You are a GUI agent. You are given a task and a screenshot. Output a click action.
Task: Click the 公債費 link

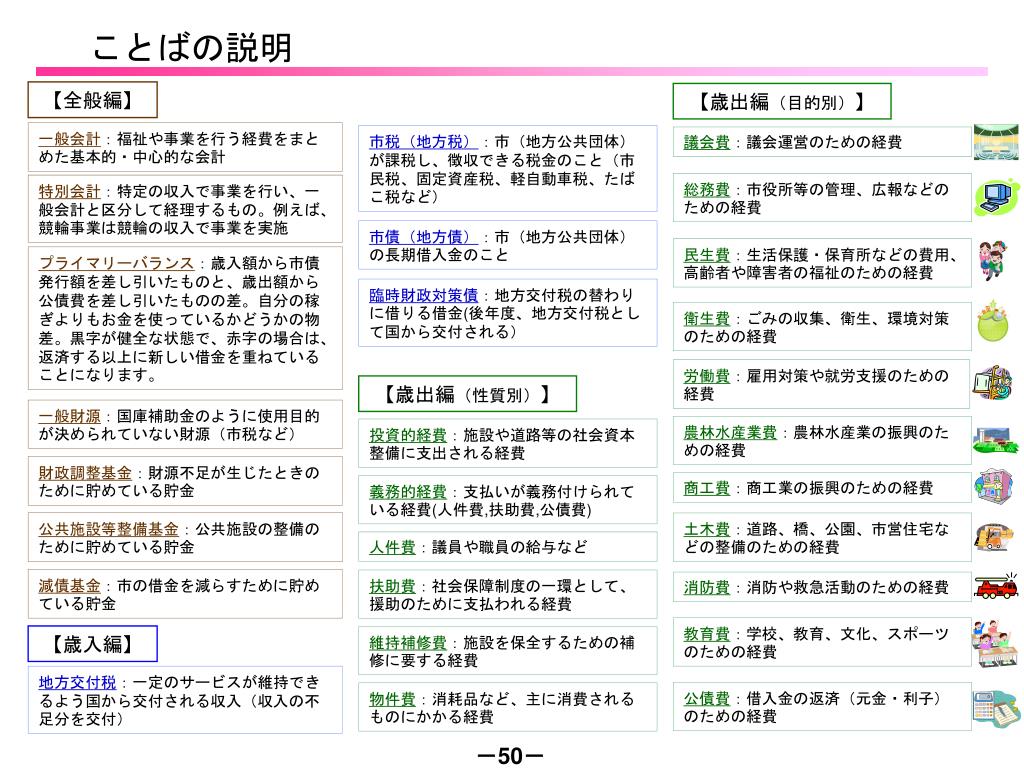click(x=707, y=699)
